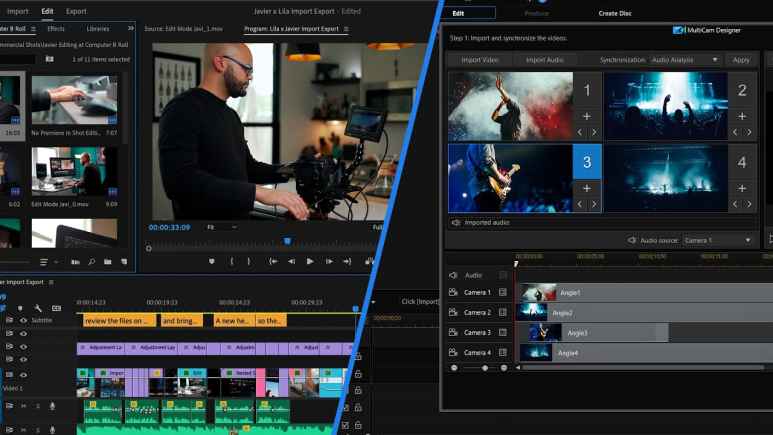Click the MultiCam timeline zoom slider handle
The height and width of the screenshot is (435, 773).
(485, 368)
